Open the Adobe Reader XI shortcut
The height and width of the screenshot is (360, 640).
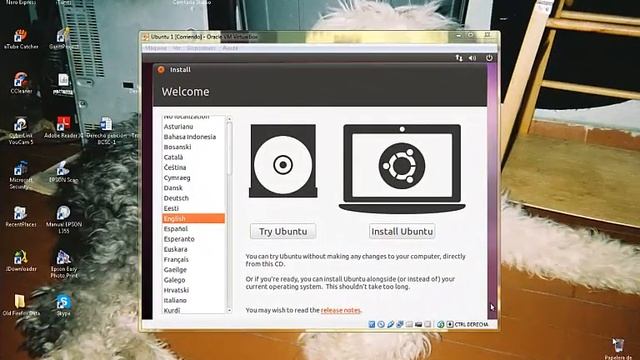pyautogui.click(x=63, y=127)
